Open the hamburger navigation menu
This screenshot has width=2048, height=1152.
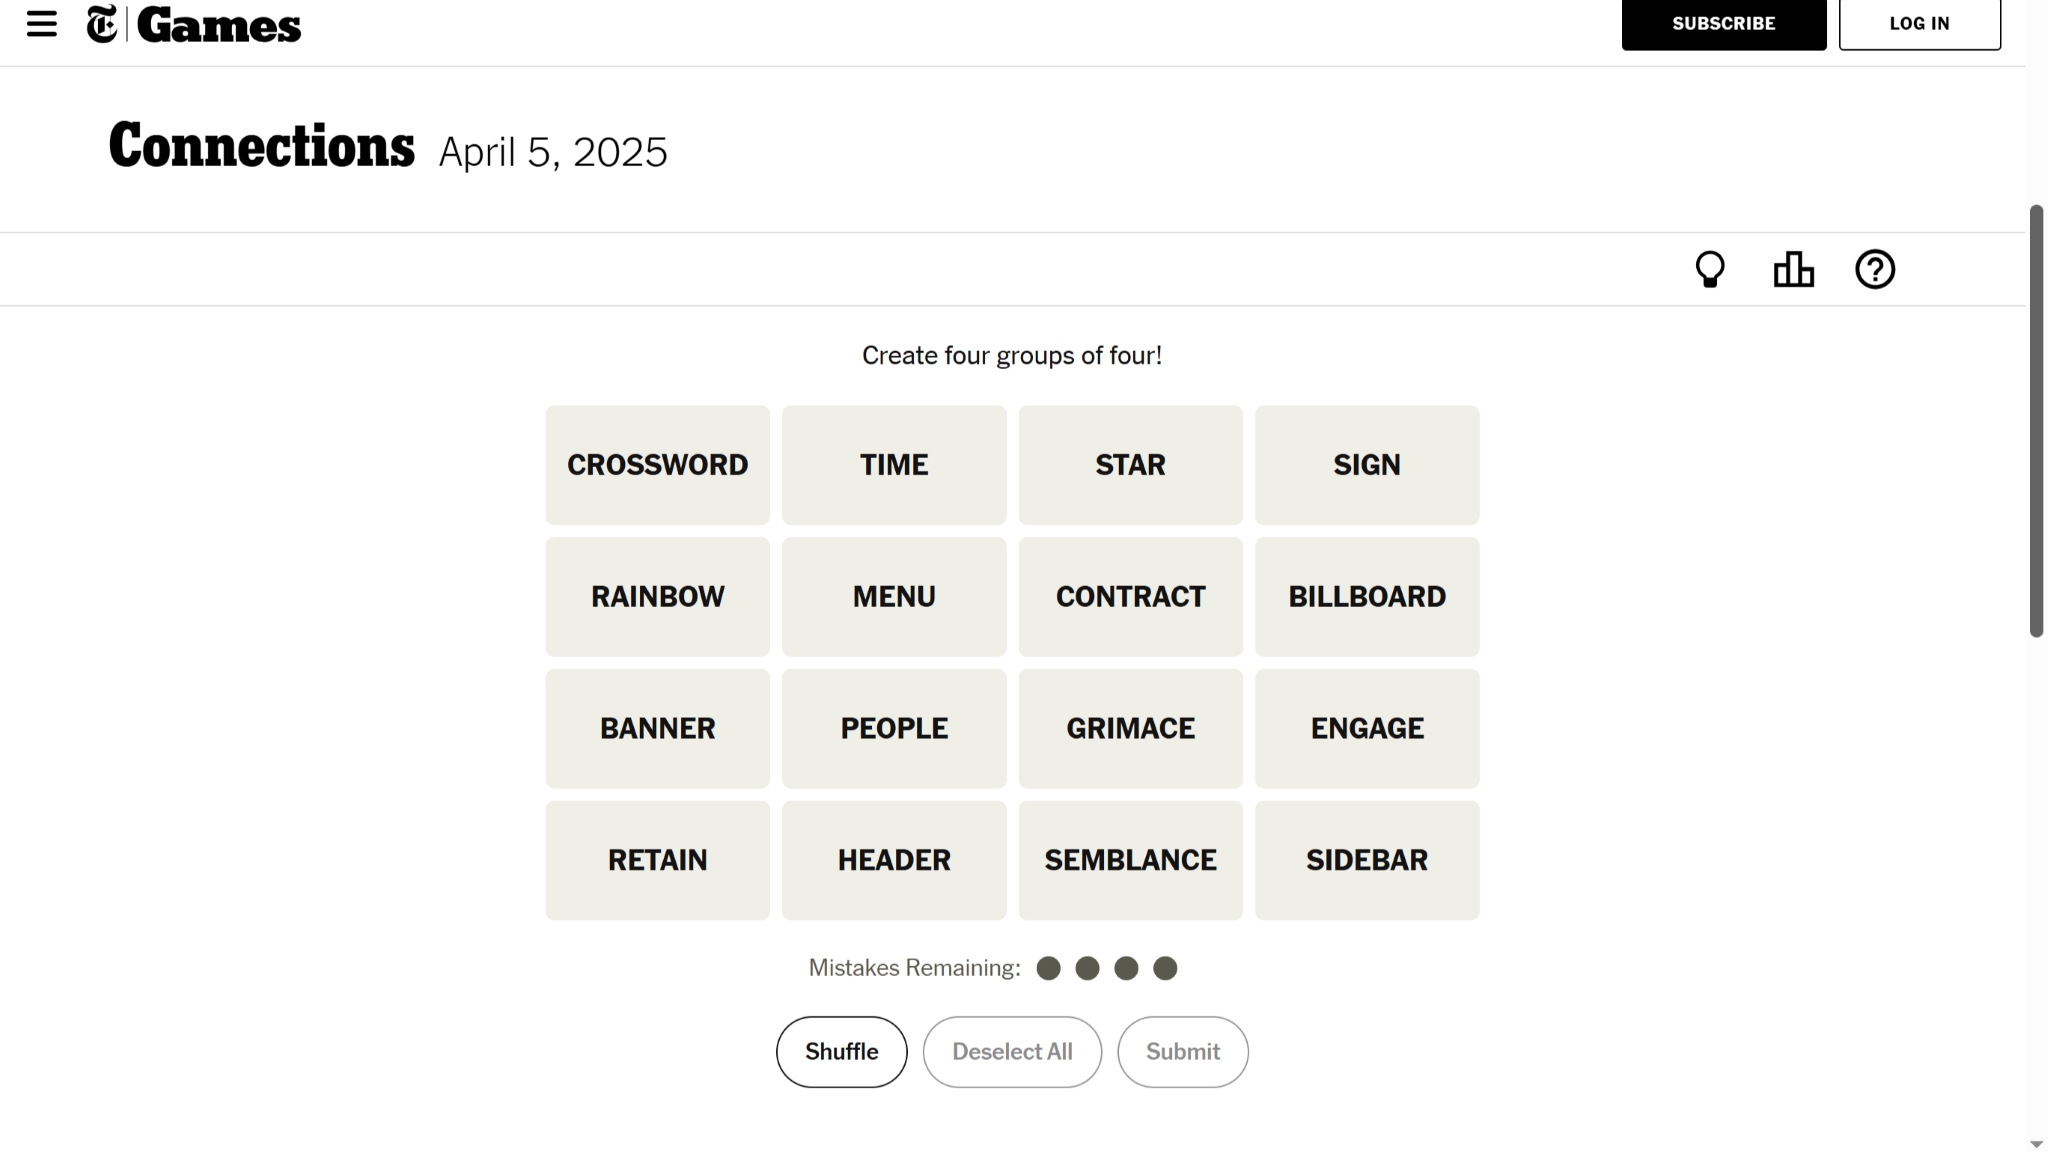[41, 24]
